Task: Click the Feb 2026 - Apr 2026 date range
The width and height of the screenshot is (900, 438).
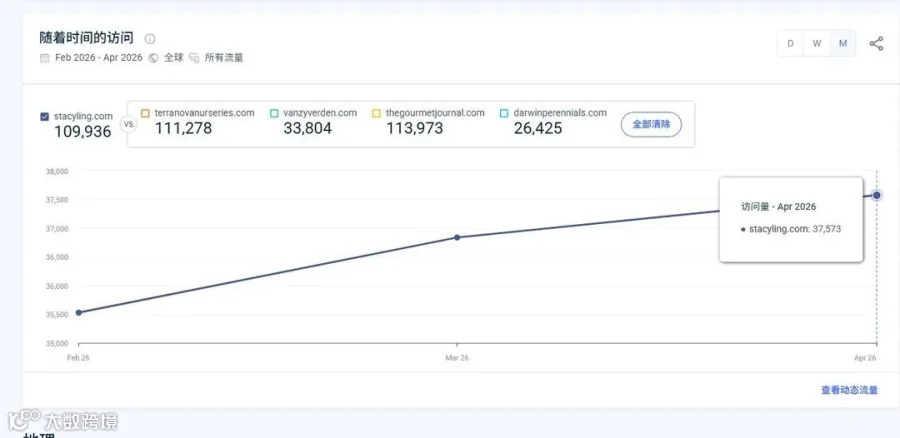Action: tap(99, 58)
